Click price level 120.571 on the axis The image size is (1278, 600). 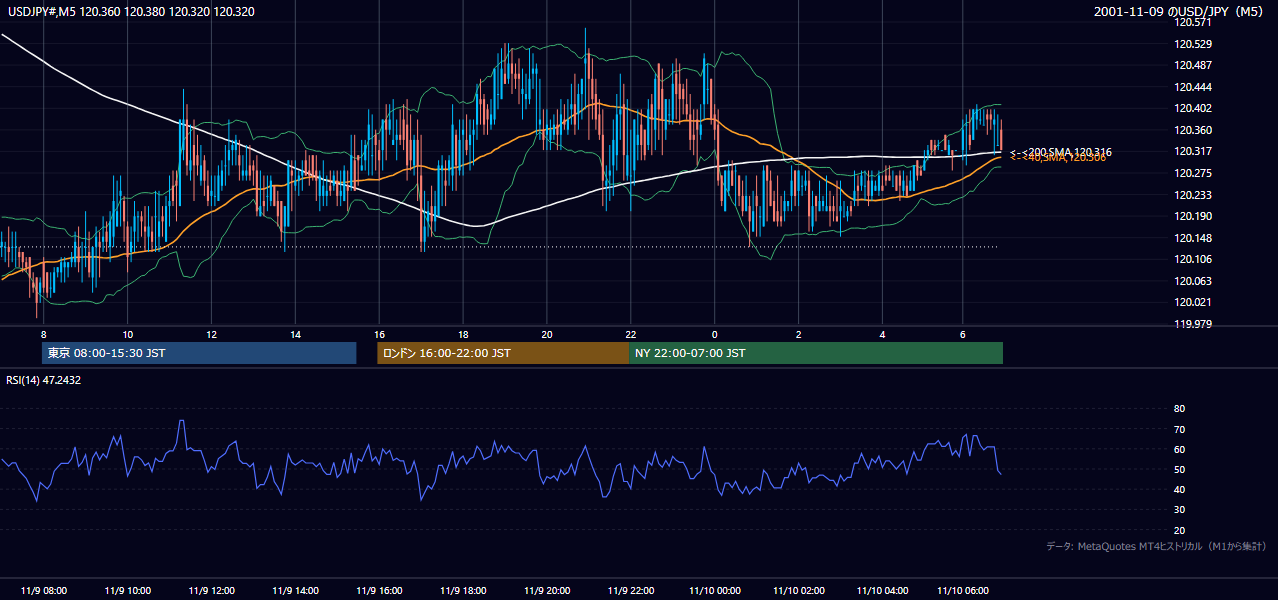[x=1192, y=22]
